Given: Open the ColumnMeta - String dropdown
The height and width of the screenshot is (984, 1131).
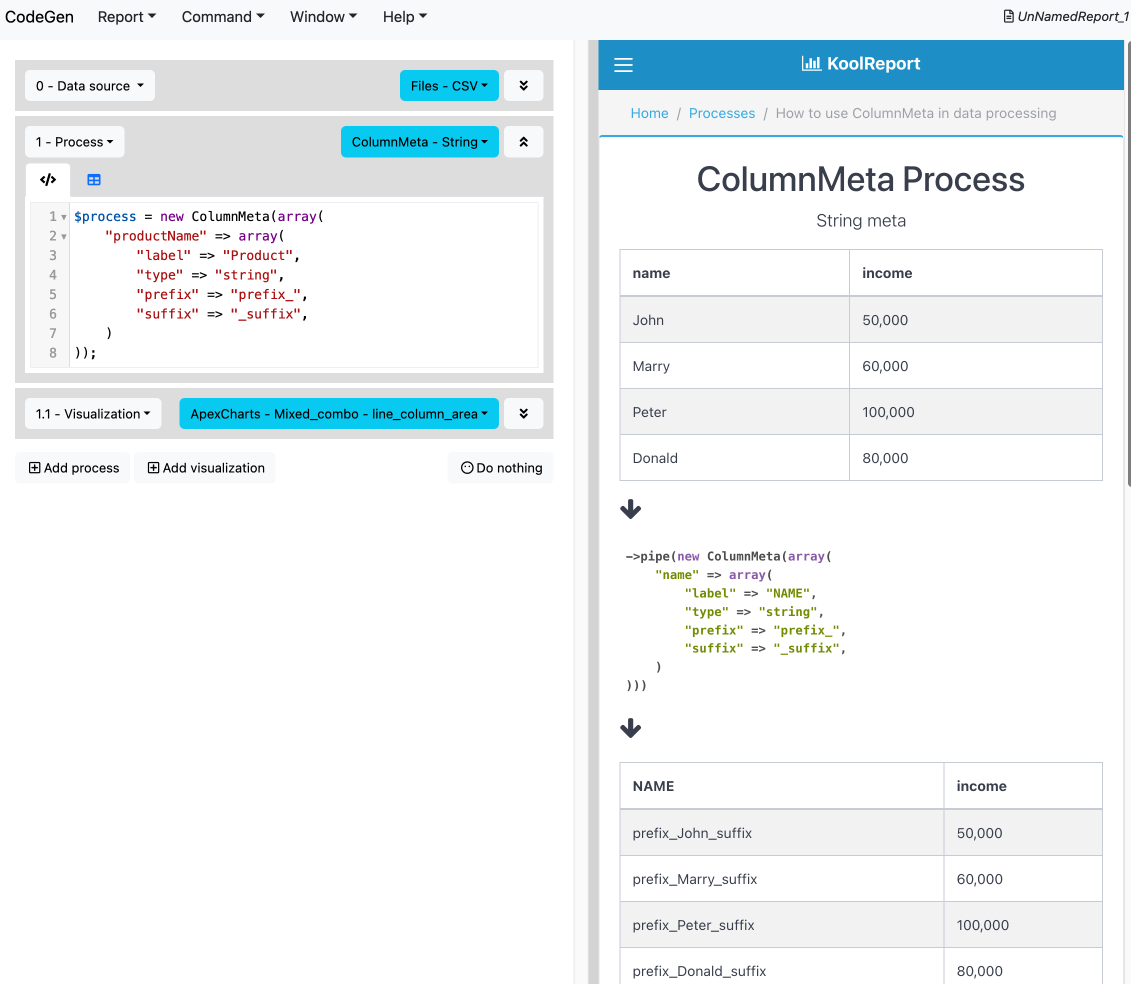Looking at the screenshot, I should tap(420, 142).
